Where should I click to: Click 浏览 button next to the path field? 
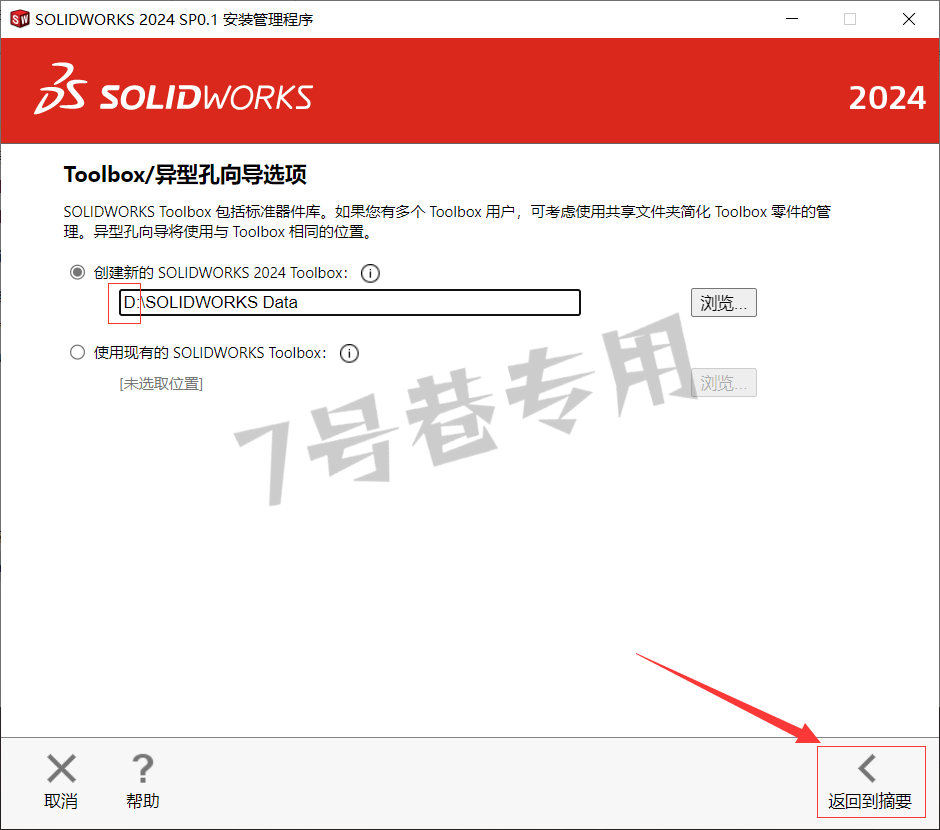pyautogui.click(x=724, y=303)
